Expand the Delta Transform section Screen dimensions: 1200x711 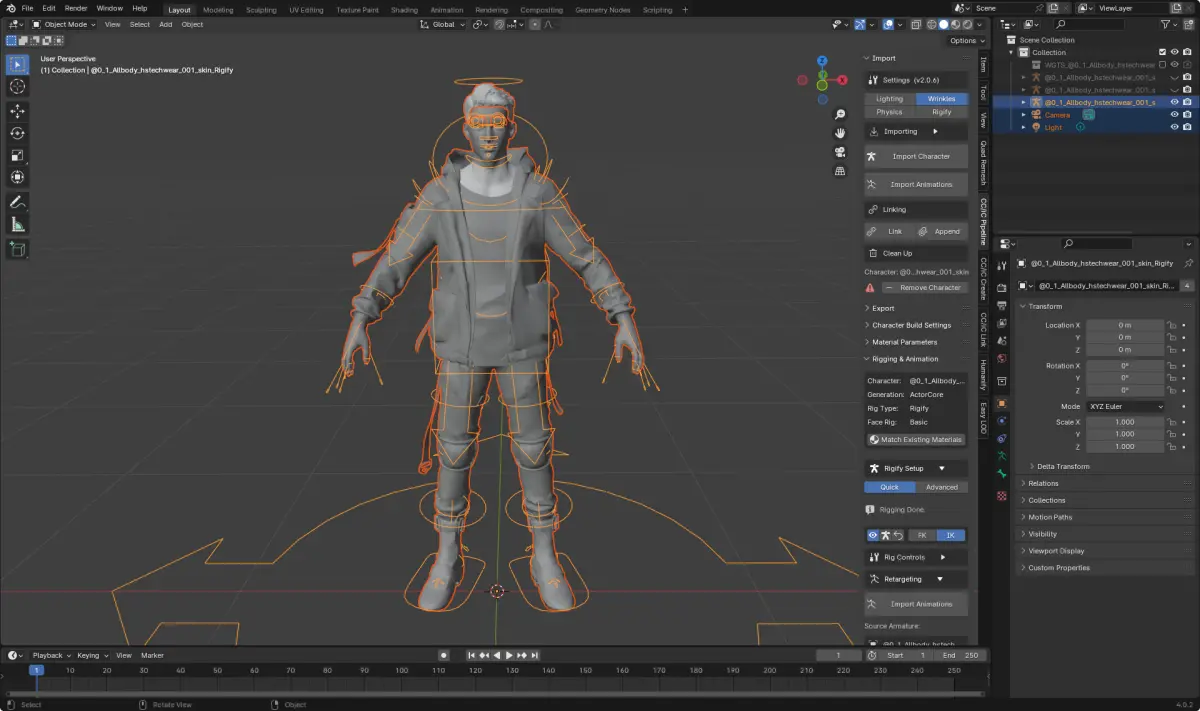point(1063,466)
